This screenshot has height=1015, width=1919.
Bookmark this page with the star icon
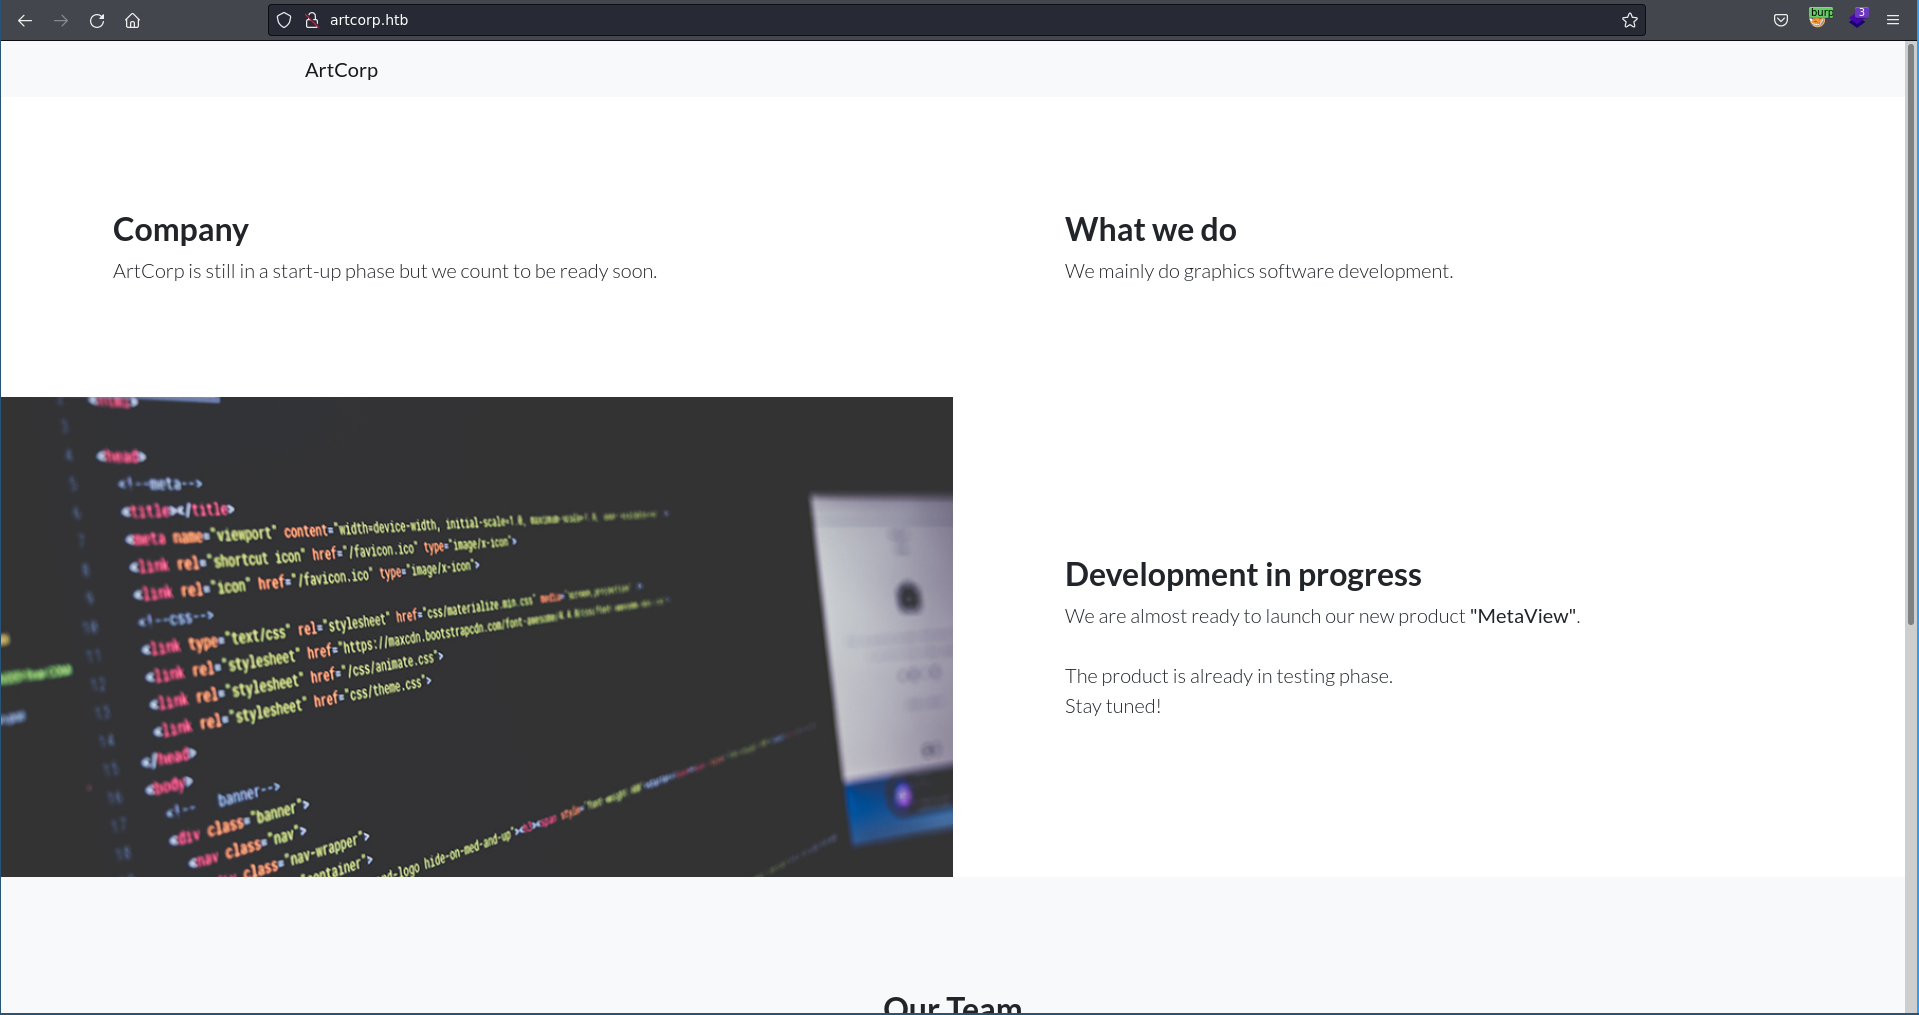pos(1629,20)
